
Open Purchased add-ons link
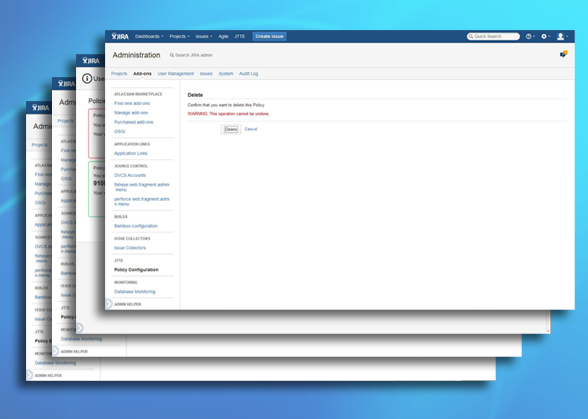point(134,122)
